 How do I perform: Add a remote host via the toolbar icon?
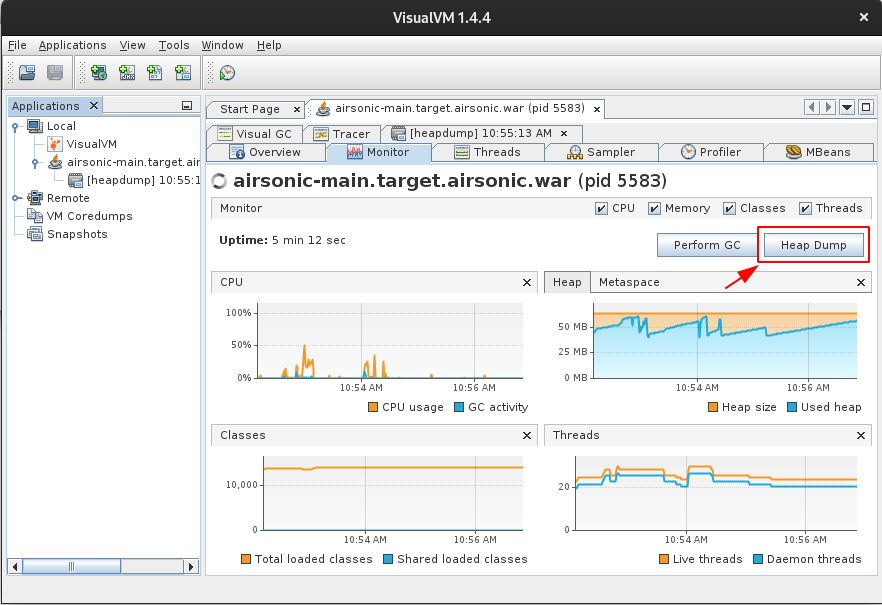pyautogui.click(x=98, y=72)
